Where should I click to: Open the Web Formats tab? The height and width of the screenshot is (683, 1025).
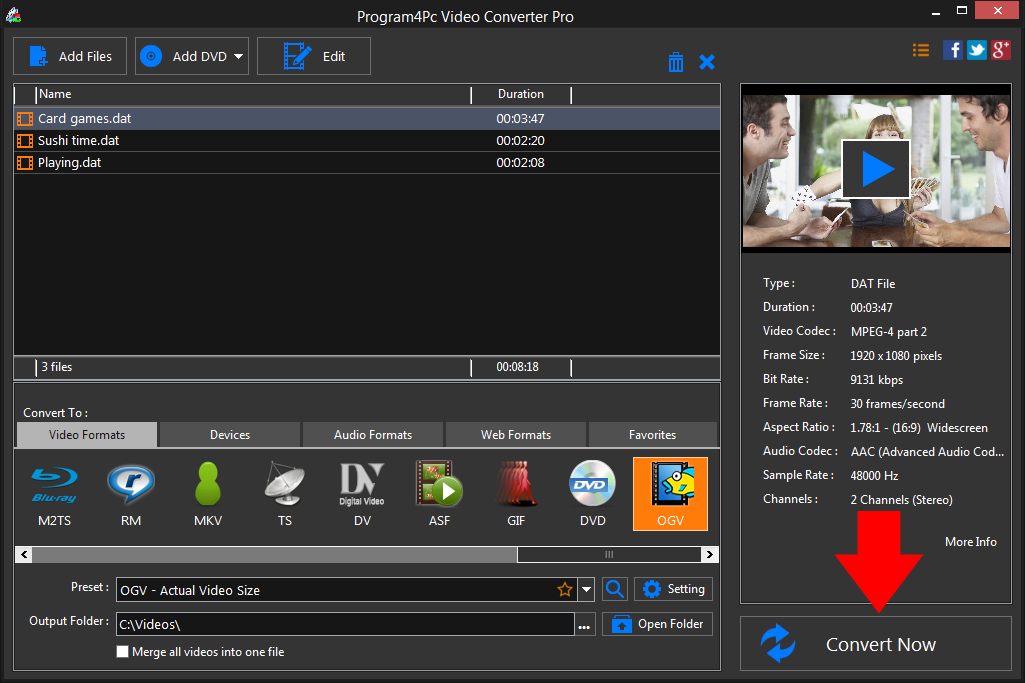[x=516, y=435]
